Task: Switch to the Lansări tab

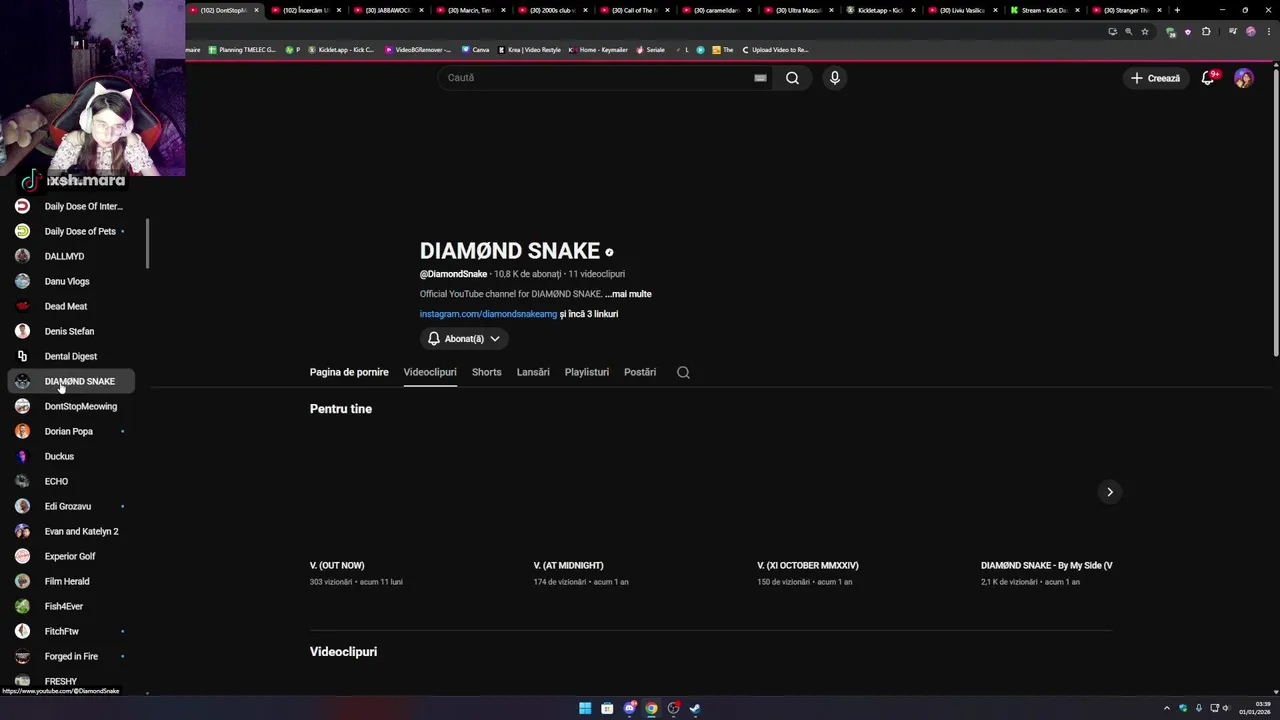Action: pos(533,372)
